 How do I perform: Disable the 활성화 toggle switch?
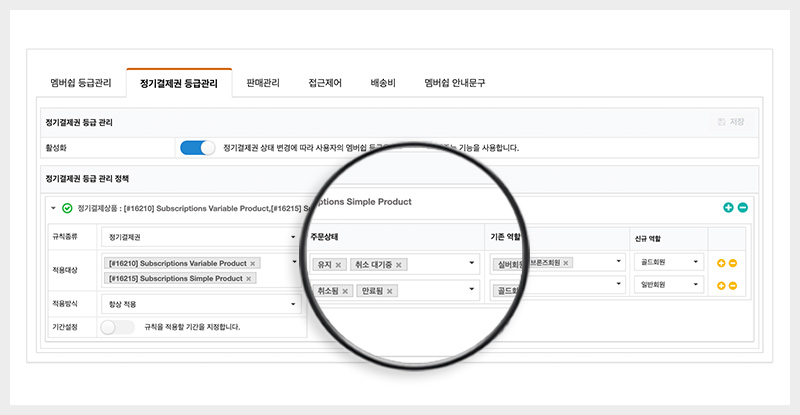click(x=197, y=148)
